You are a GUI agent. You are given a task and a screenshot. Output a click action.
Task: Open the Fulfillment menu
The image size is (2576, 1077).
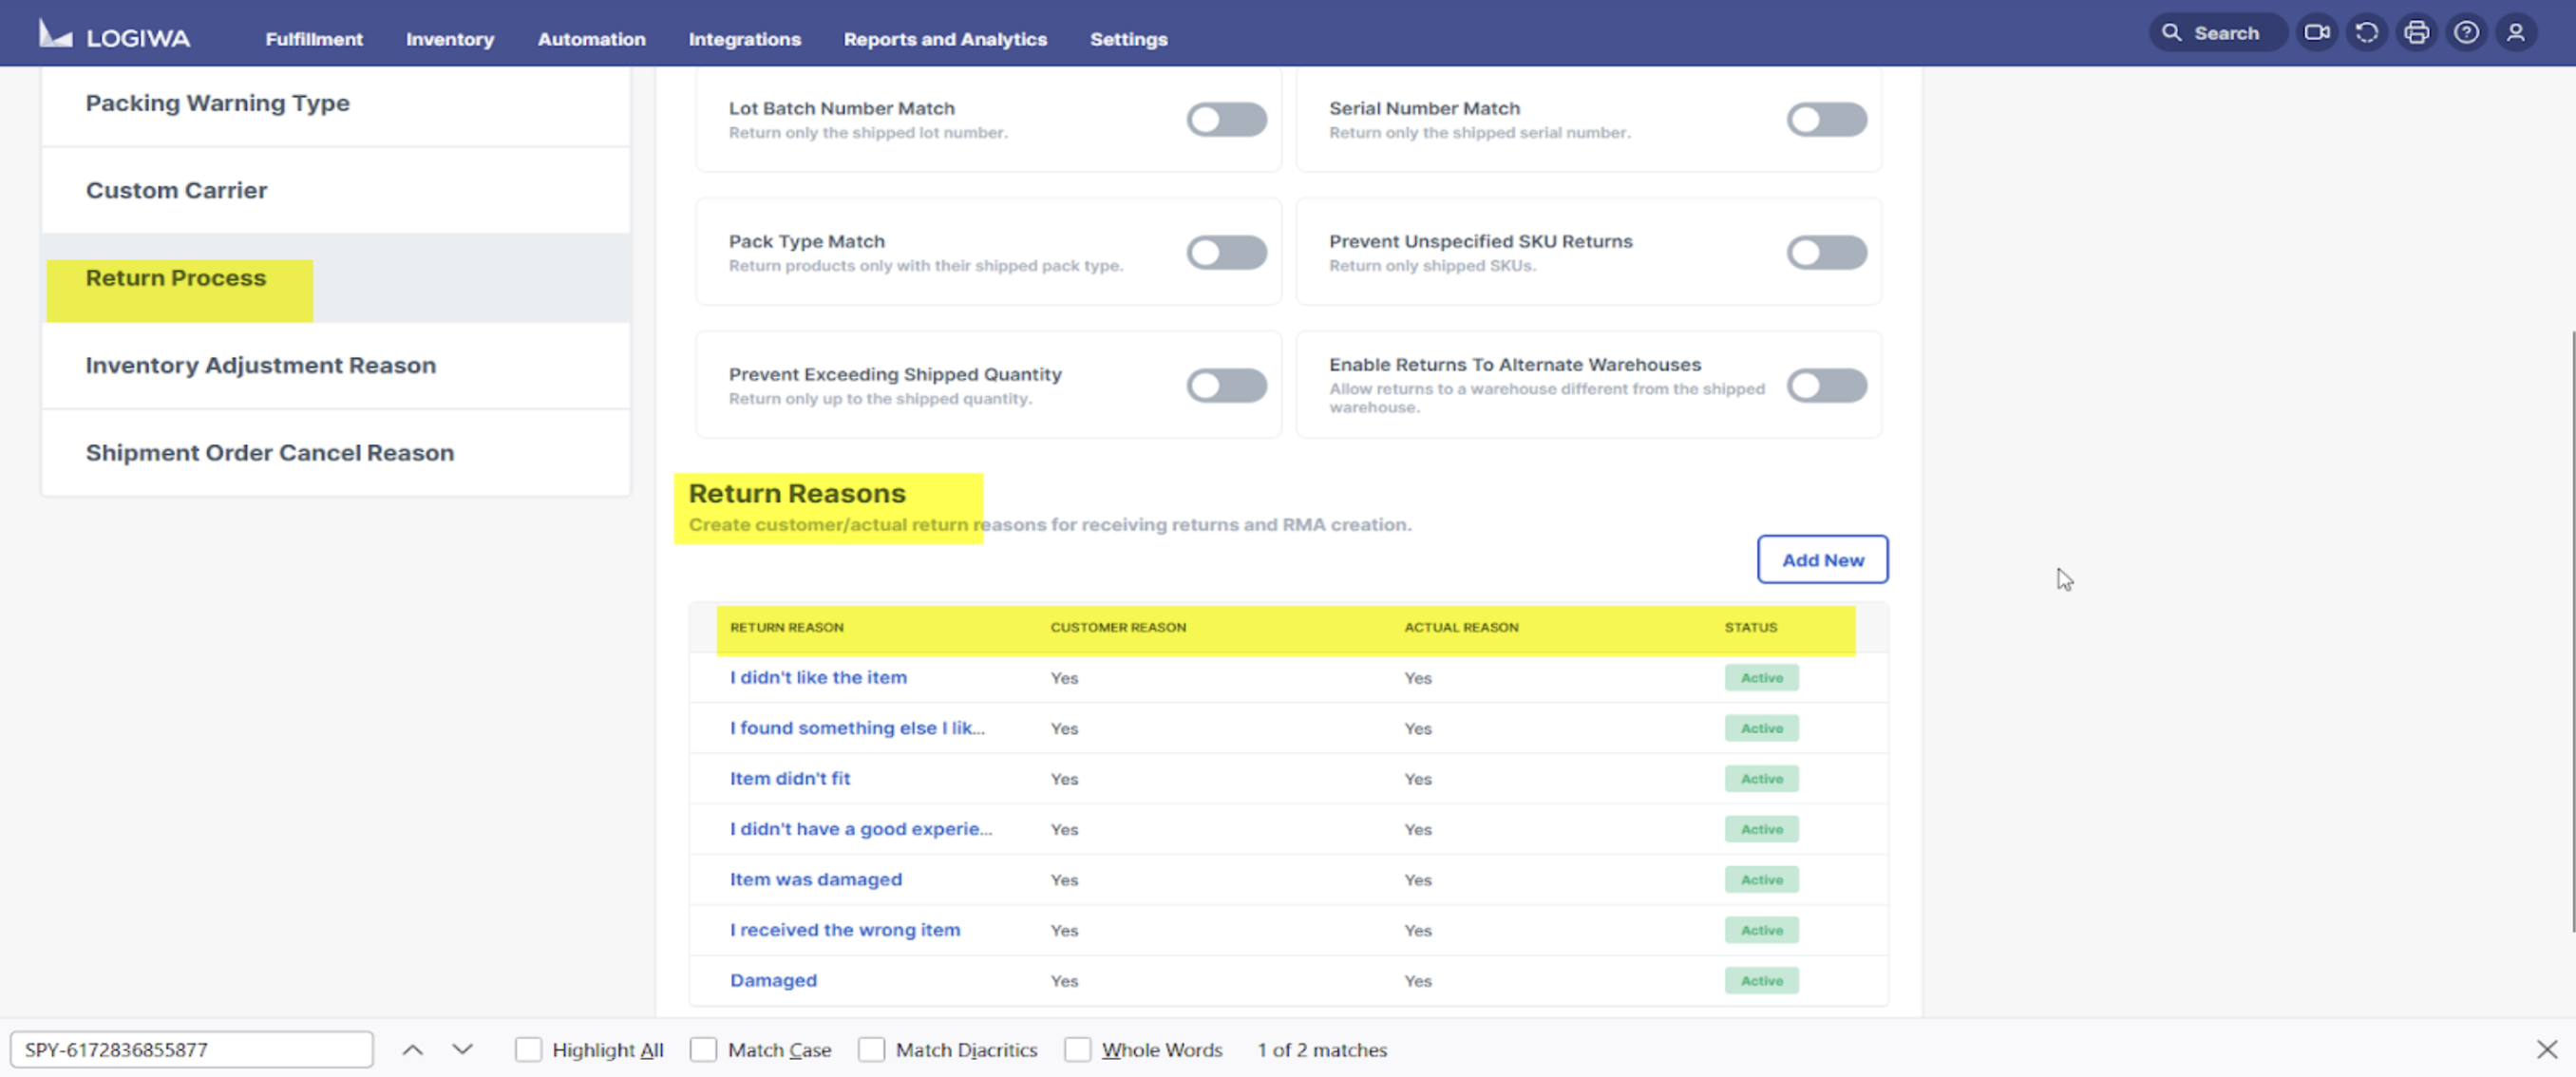pyautogui.click(x=314, y=39)
